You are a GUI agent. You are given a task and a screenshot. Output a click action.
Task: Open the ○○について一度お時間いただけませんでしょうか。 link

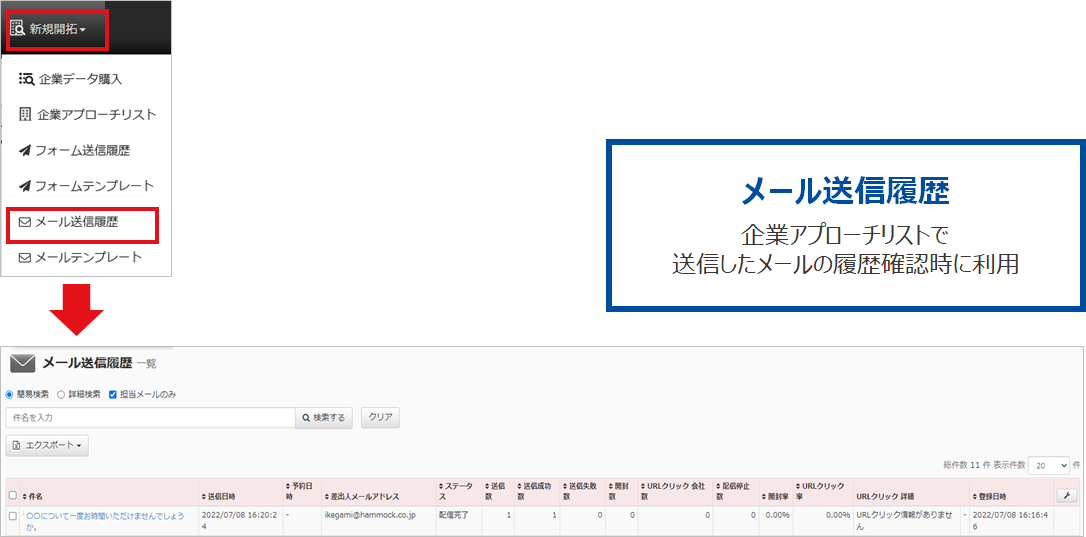pyautogui.click(x=105, y=521)
